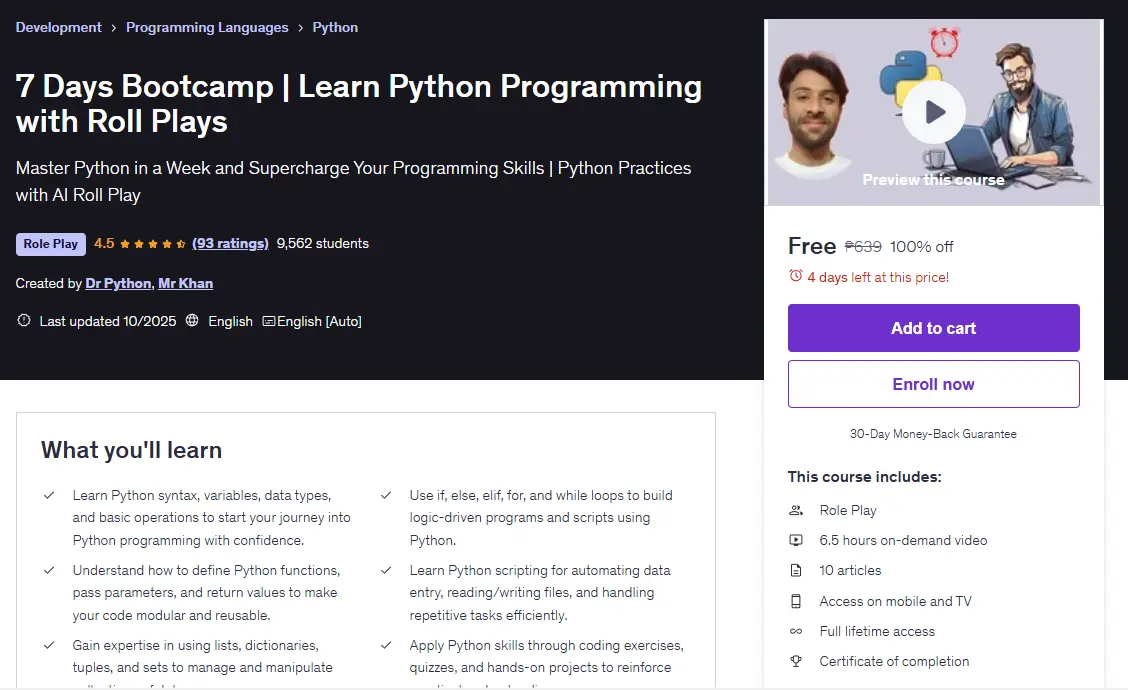Click 'Learn Python scripting for automating' learning point
Image resolution: width=1128 pixels, height=690 pixels.
pos(540,592)
